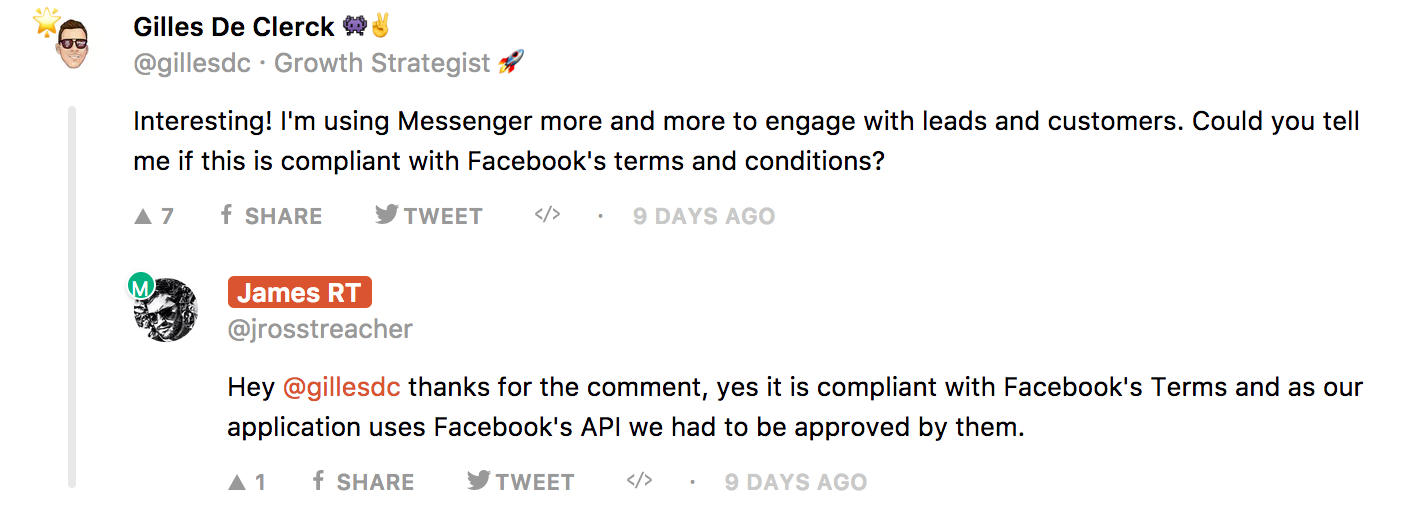Click SHARE text under Gilles's comment
Screen dimensions: 1402x522
point(283,216)
